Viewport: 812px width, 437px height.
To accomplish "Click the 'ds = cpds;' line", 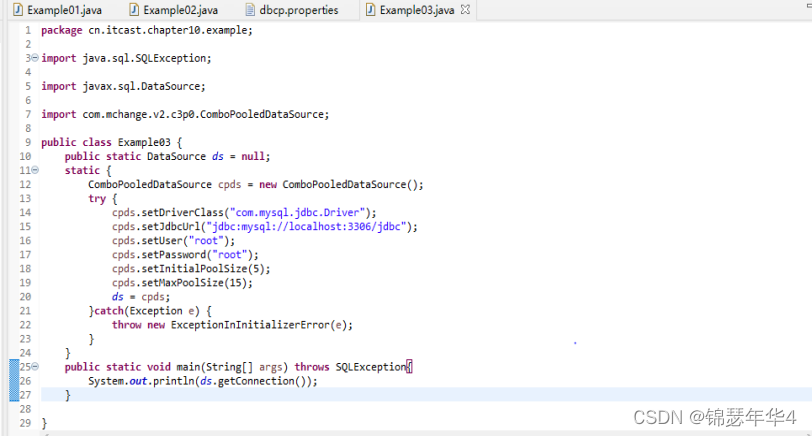I will (x=140, y=297).
